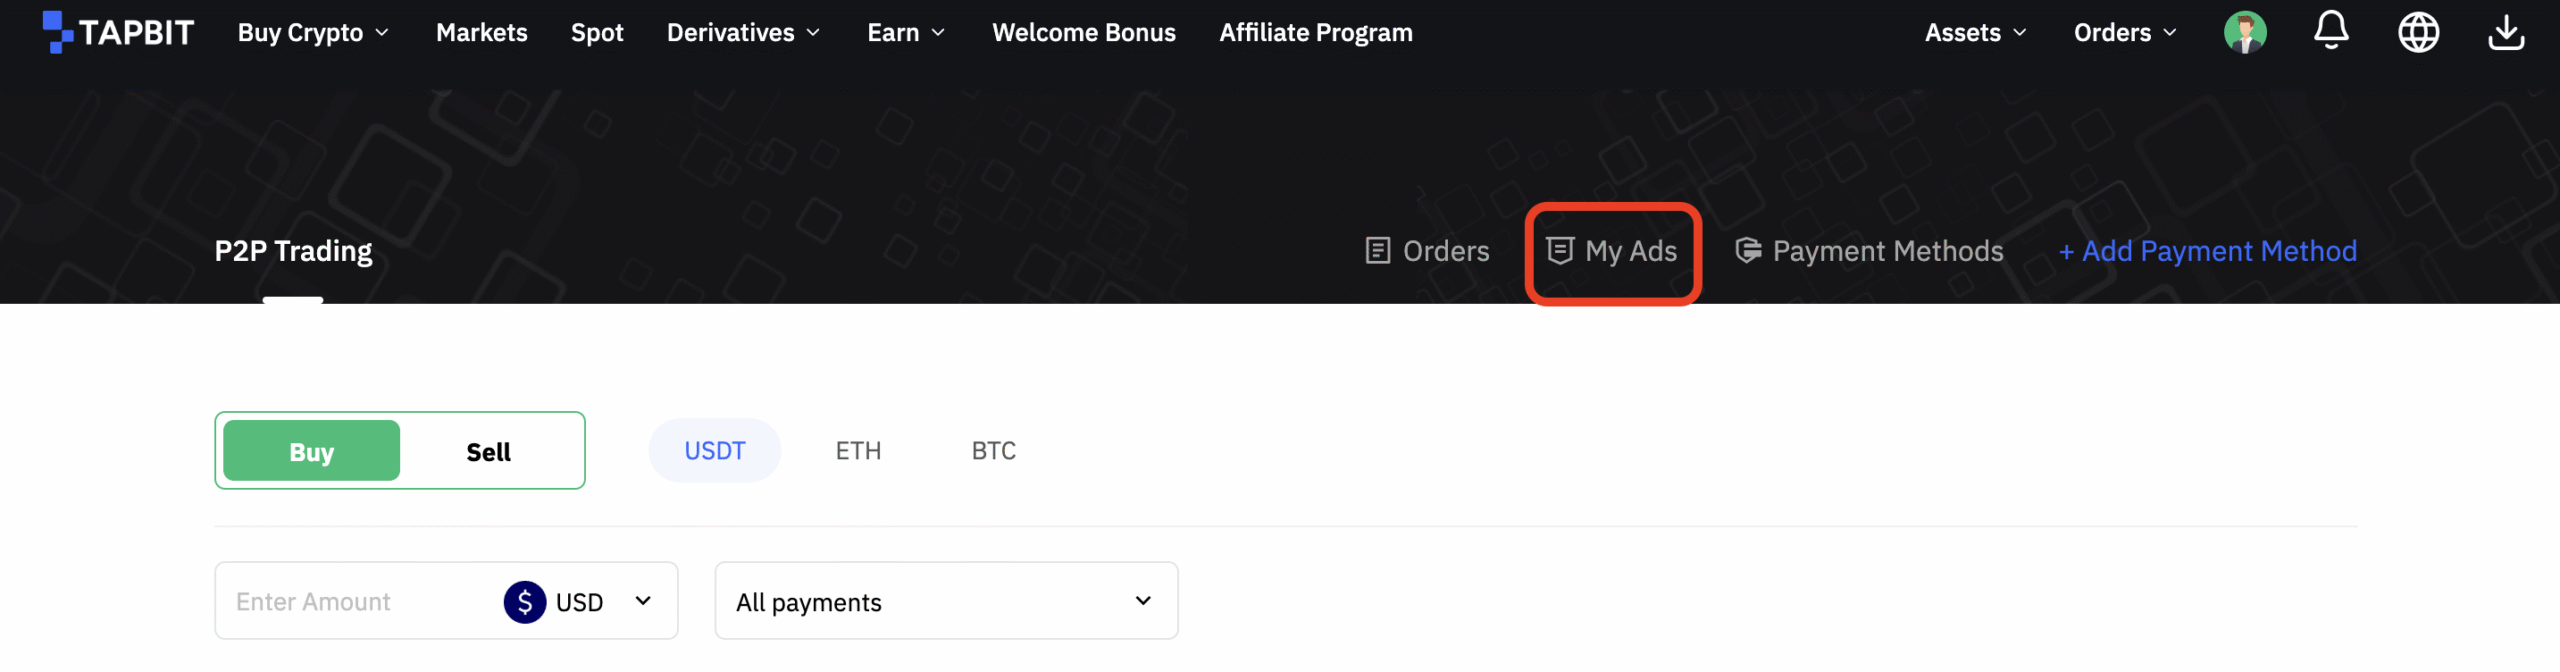The height and width of the screenshot is (672, 2560).
Task: Expand the All payments dropdown
Action: (945, 602)
